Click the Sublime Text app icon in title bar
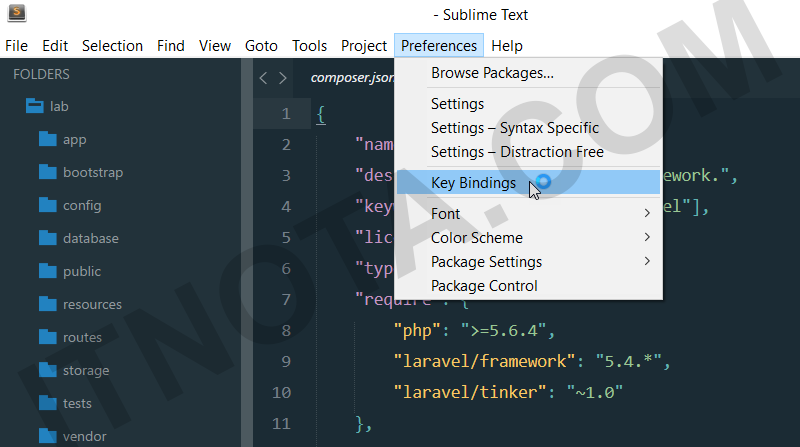This screenshot has height=447, width=800. [17, 13]
